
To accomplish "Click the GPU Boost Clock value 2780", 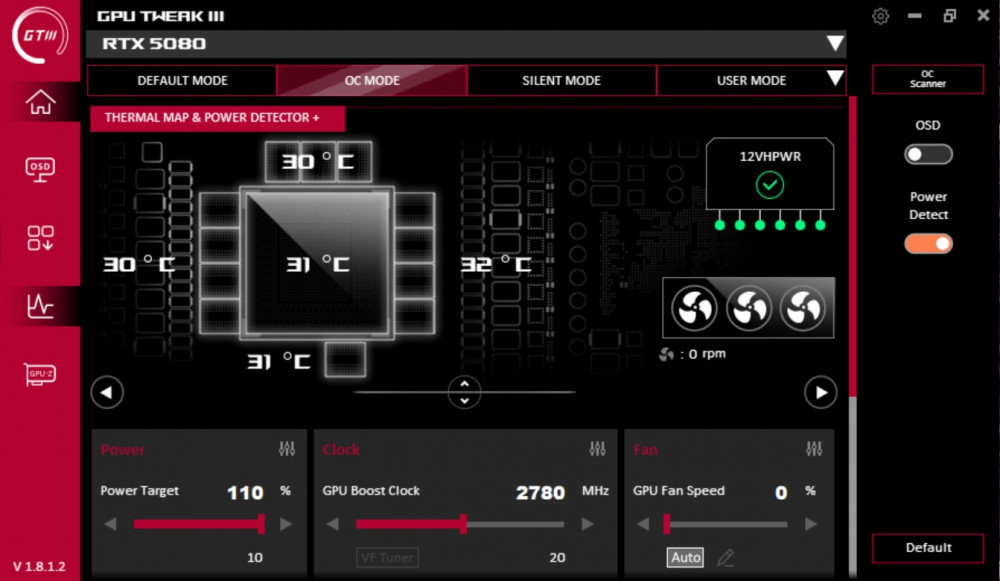I will tap(540, 492).
